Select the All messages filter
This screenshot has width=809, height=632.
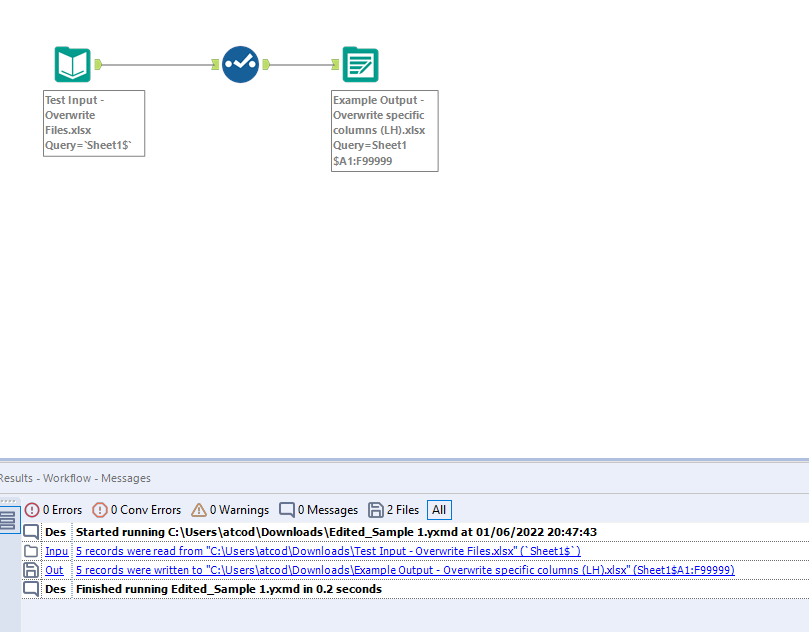tap(438, 510)
